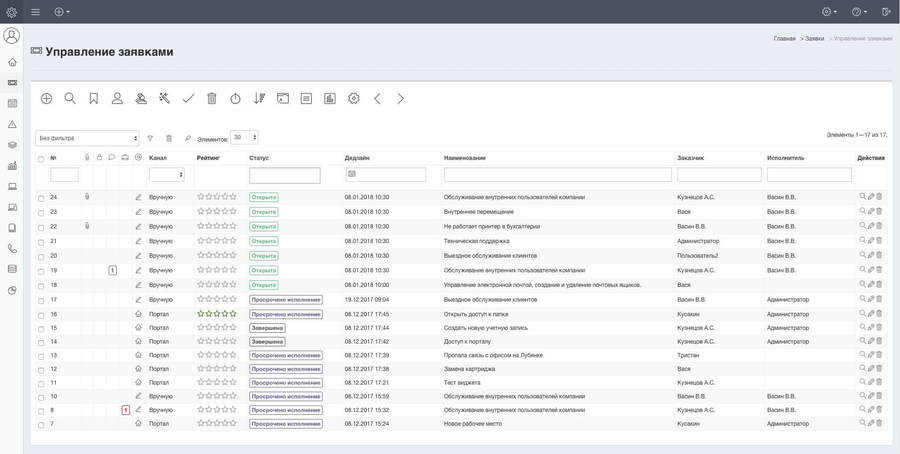The height and width of the screenshot is (454, 900).
Task: Click the assign user person icon
Action: [x=117, y=98]
